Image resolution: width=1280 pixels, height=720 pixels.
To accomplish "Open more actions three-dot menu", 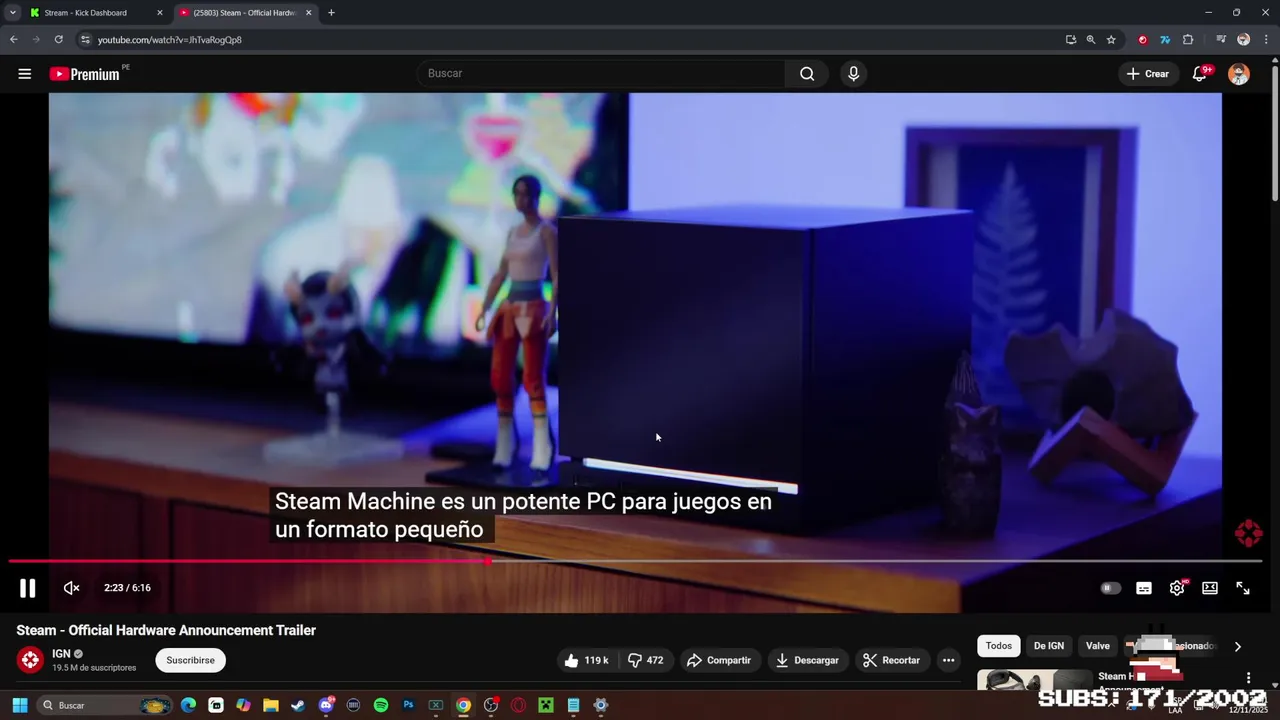I will point(948,660).
